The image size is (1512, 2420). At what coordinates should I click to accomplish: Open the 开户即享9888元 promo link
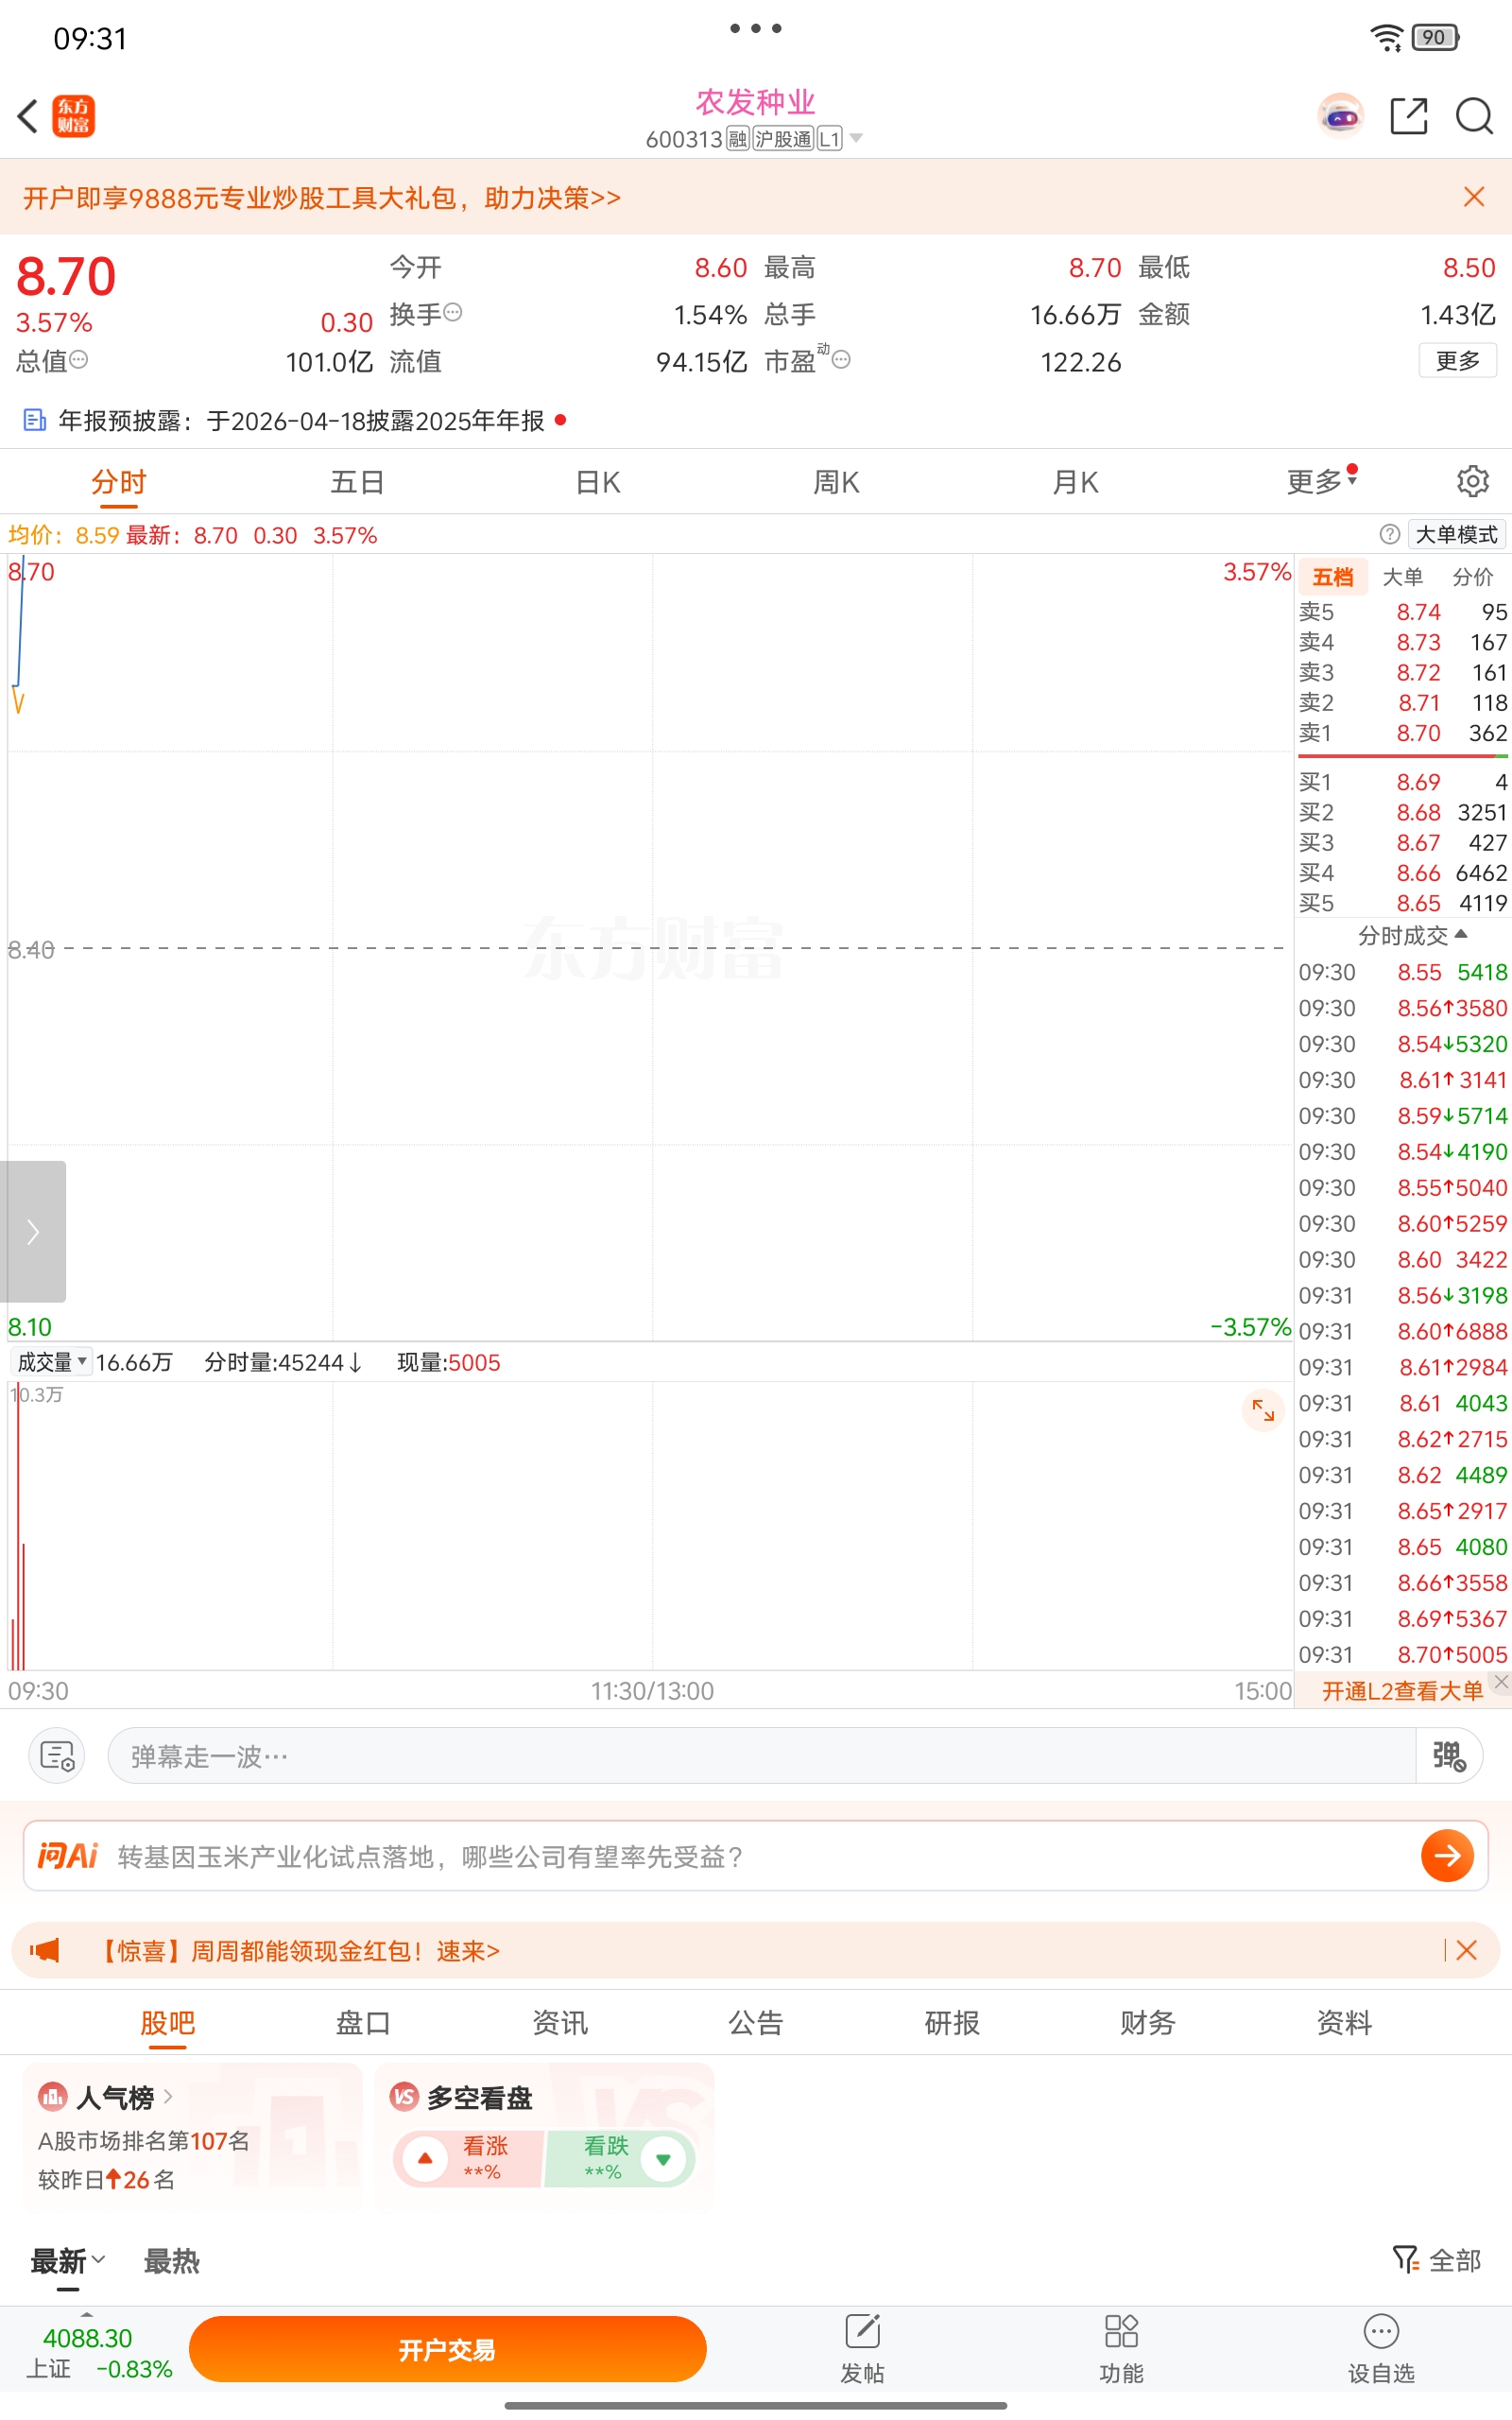(322, 197)
